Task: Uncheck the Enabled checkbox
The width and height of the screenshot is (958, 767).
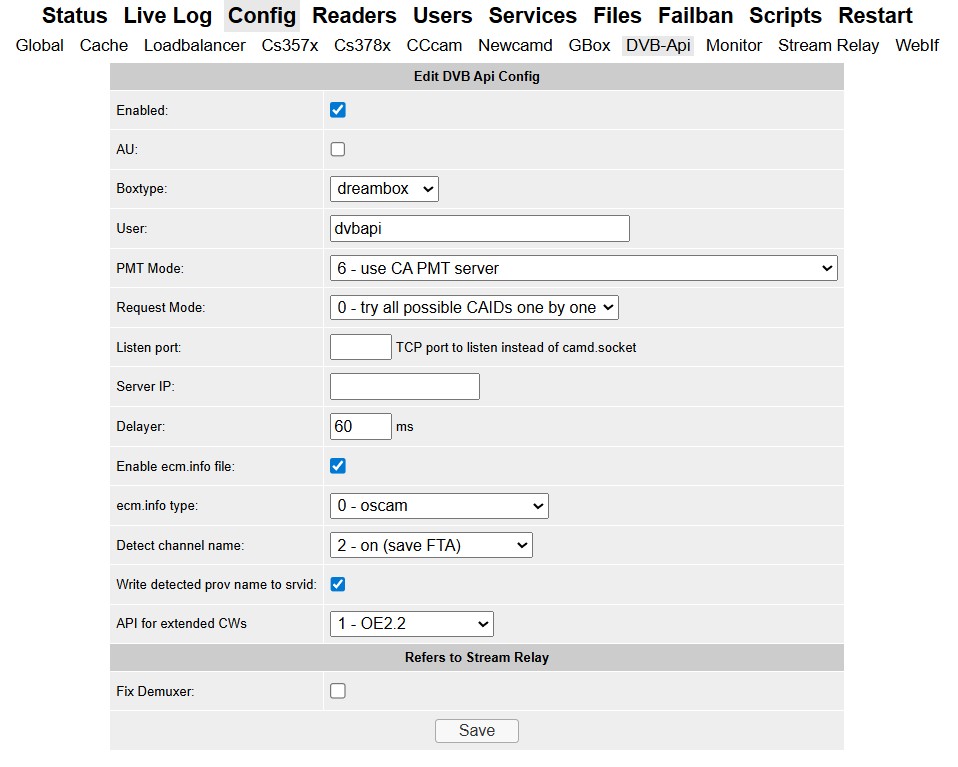Action: pyautogui.click(x=338, y=110)
